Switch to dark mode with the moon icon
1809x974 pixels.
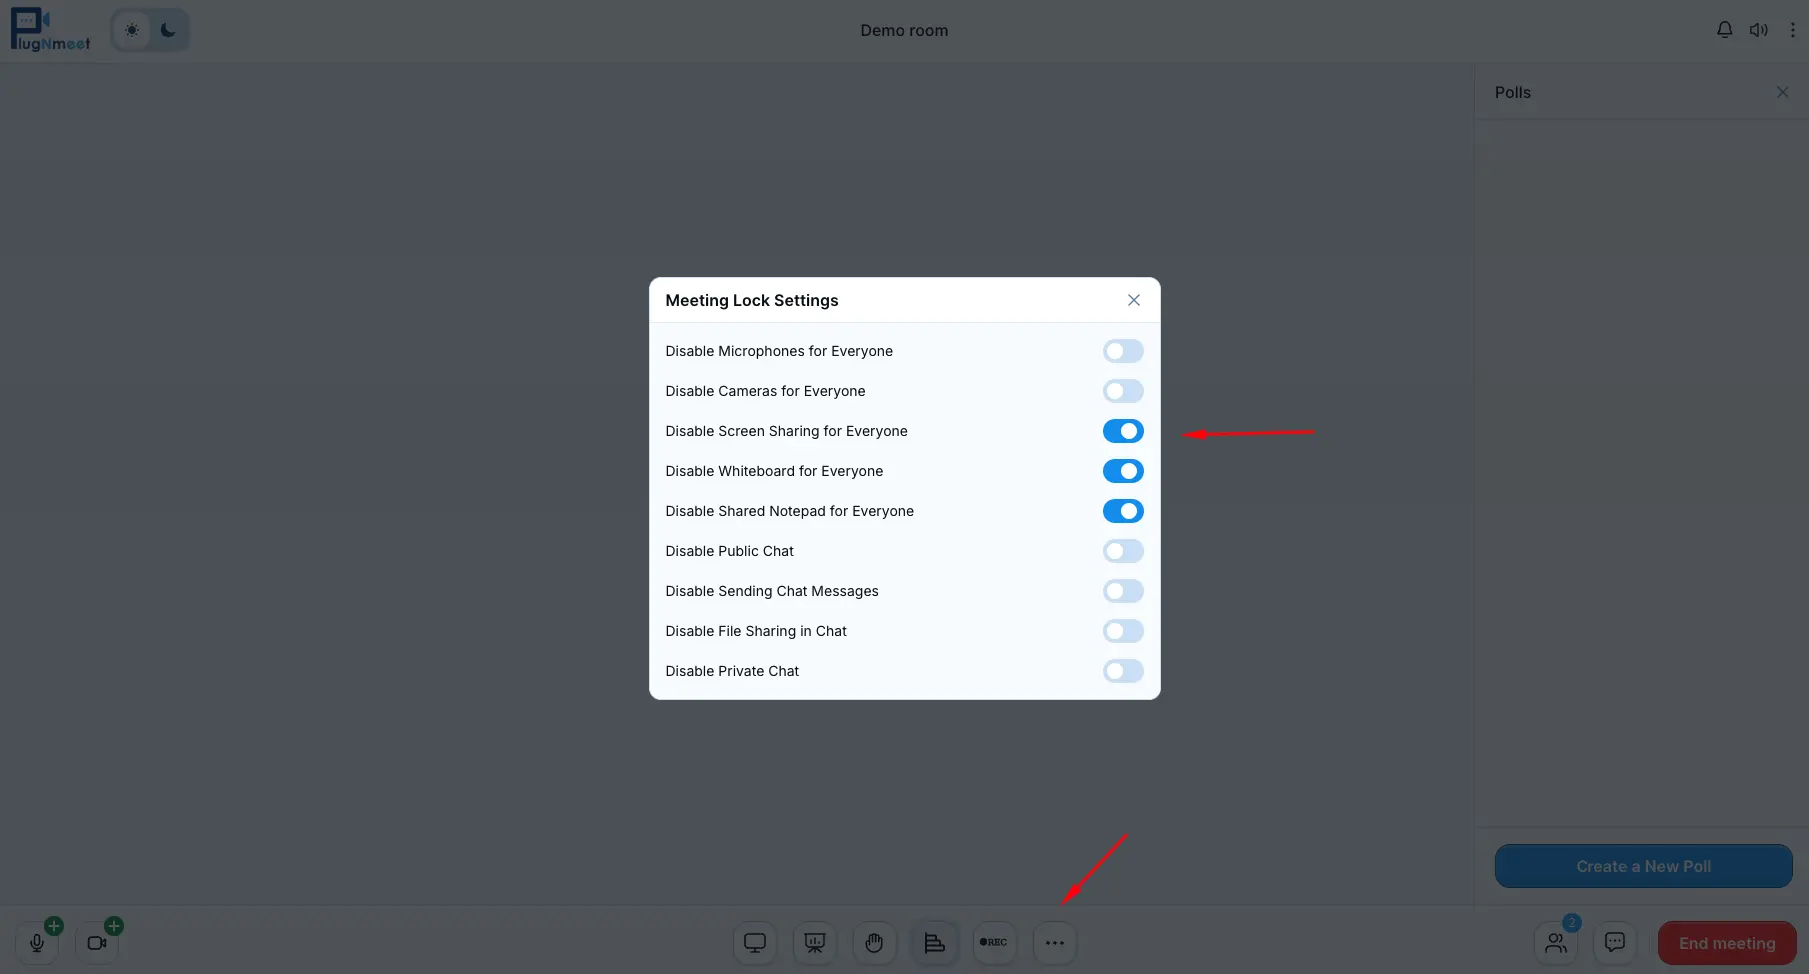167,30
